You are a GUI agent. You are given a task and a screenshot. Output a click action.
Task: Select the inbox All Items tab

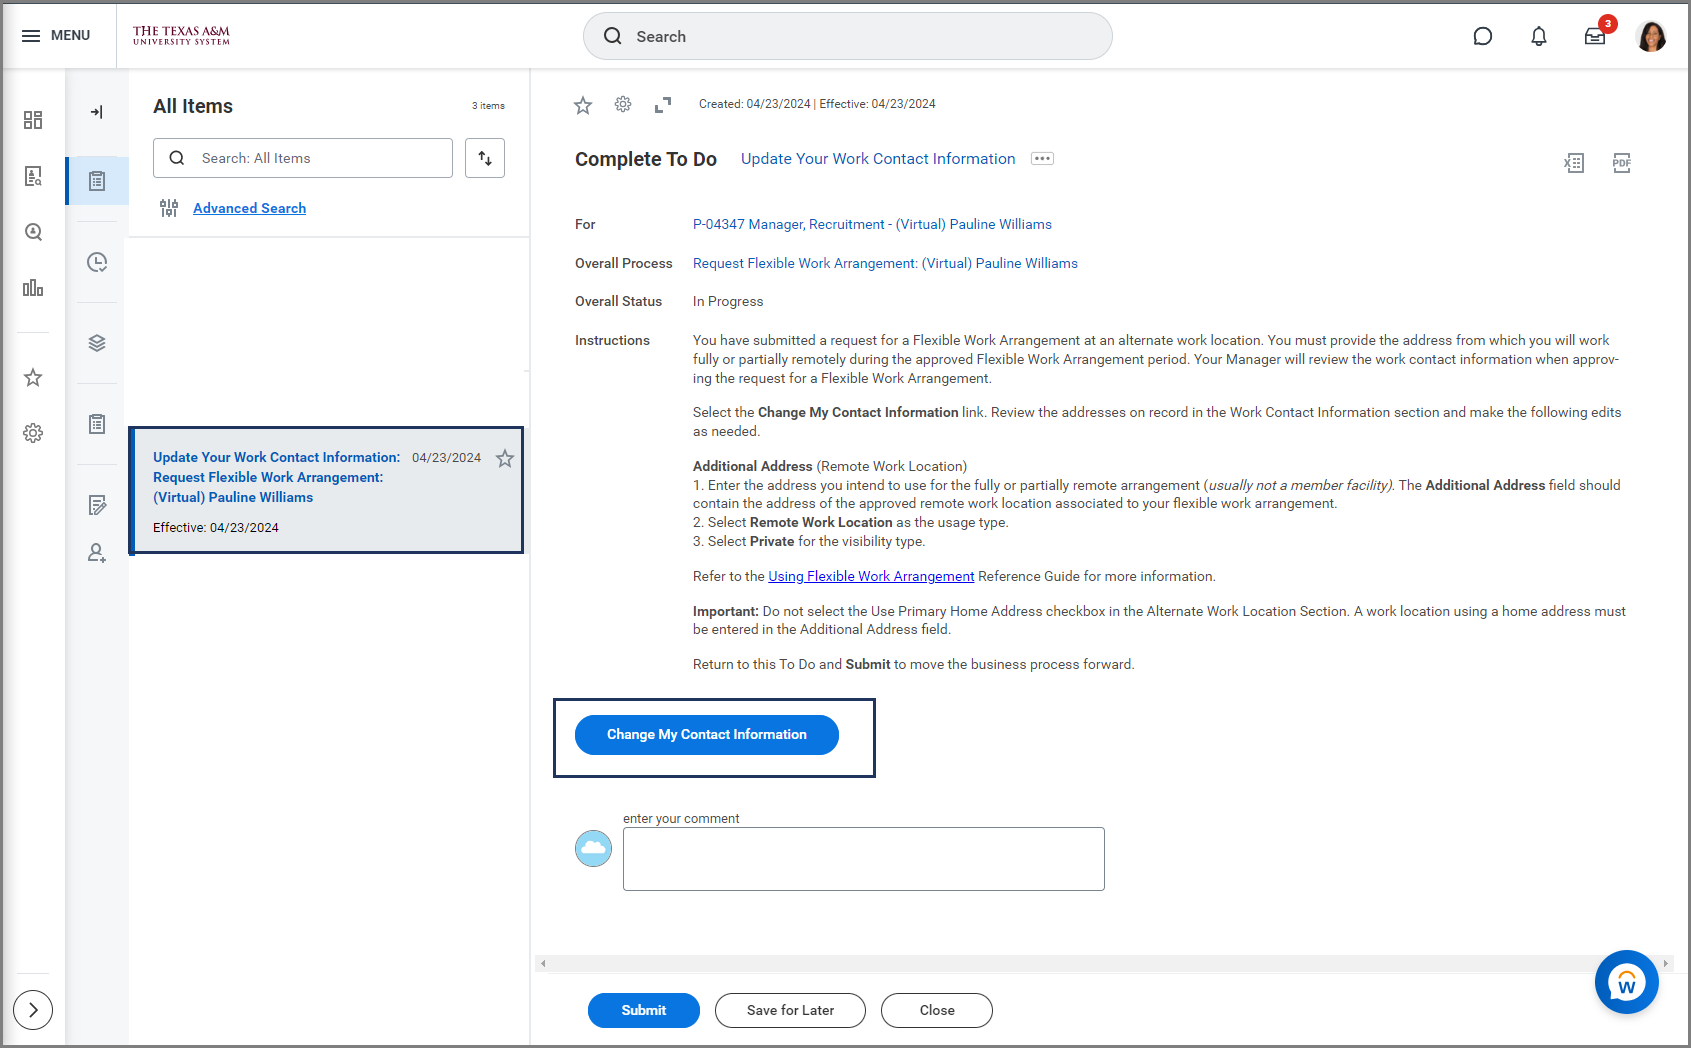[97, 181]
